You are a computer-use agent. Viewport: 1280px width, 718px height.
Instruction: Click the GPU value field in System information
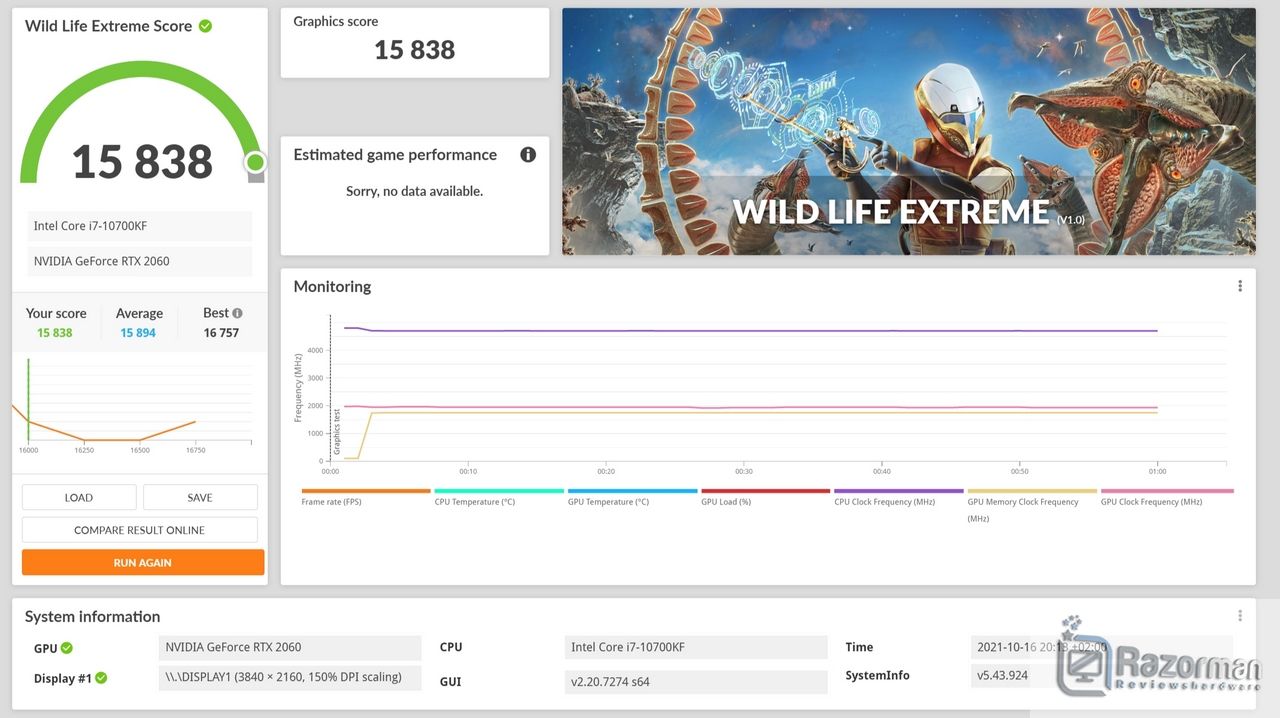point(290,647)
